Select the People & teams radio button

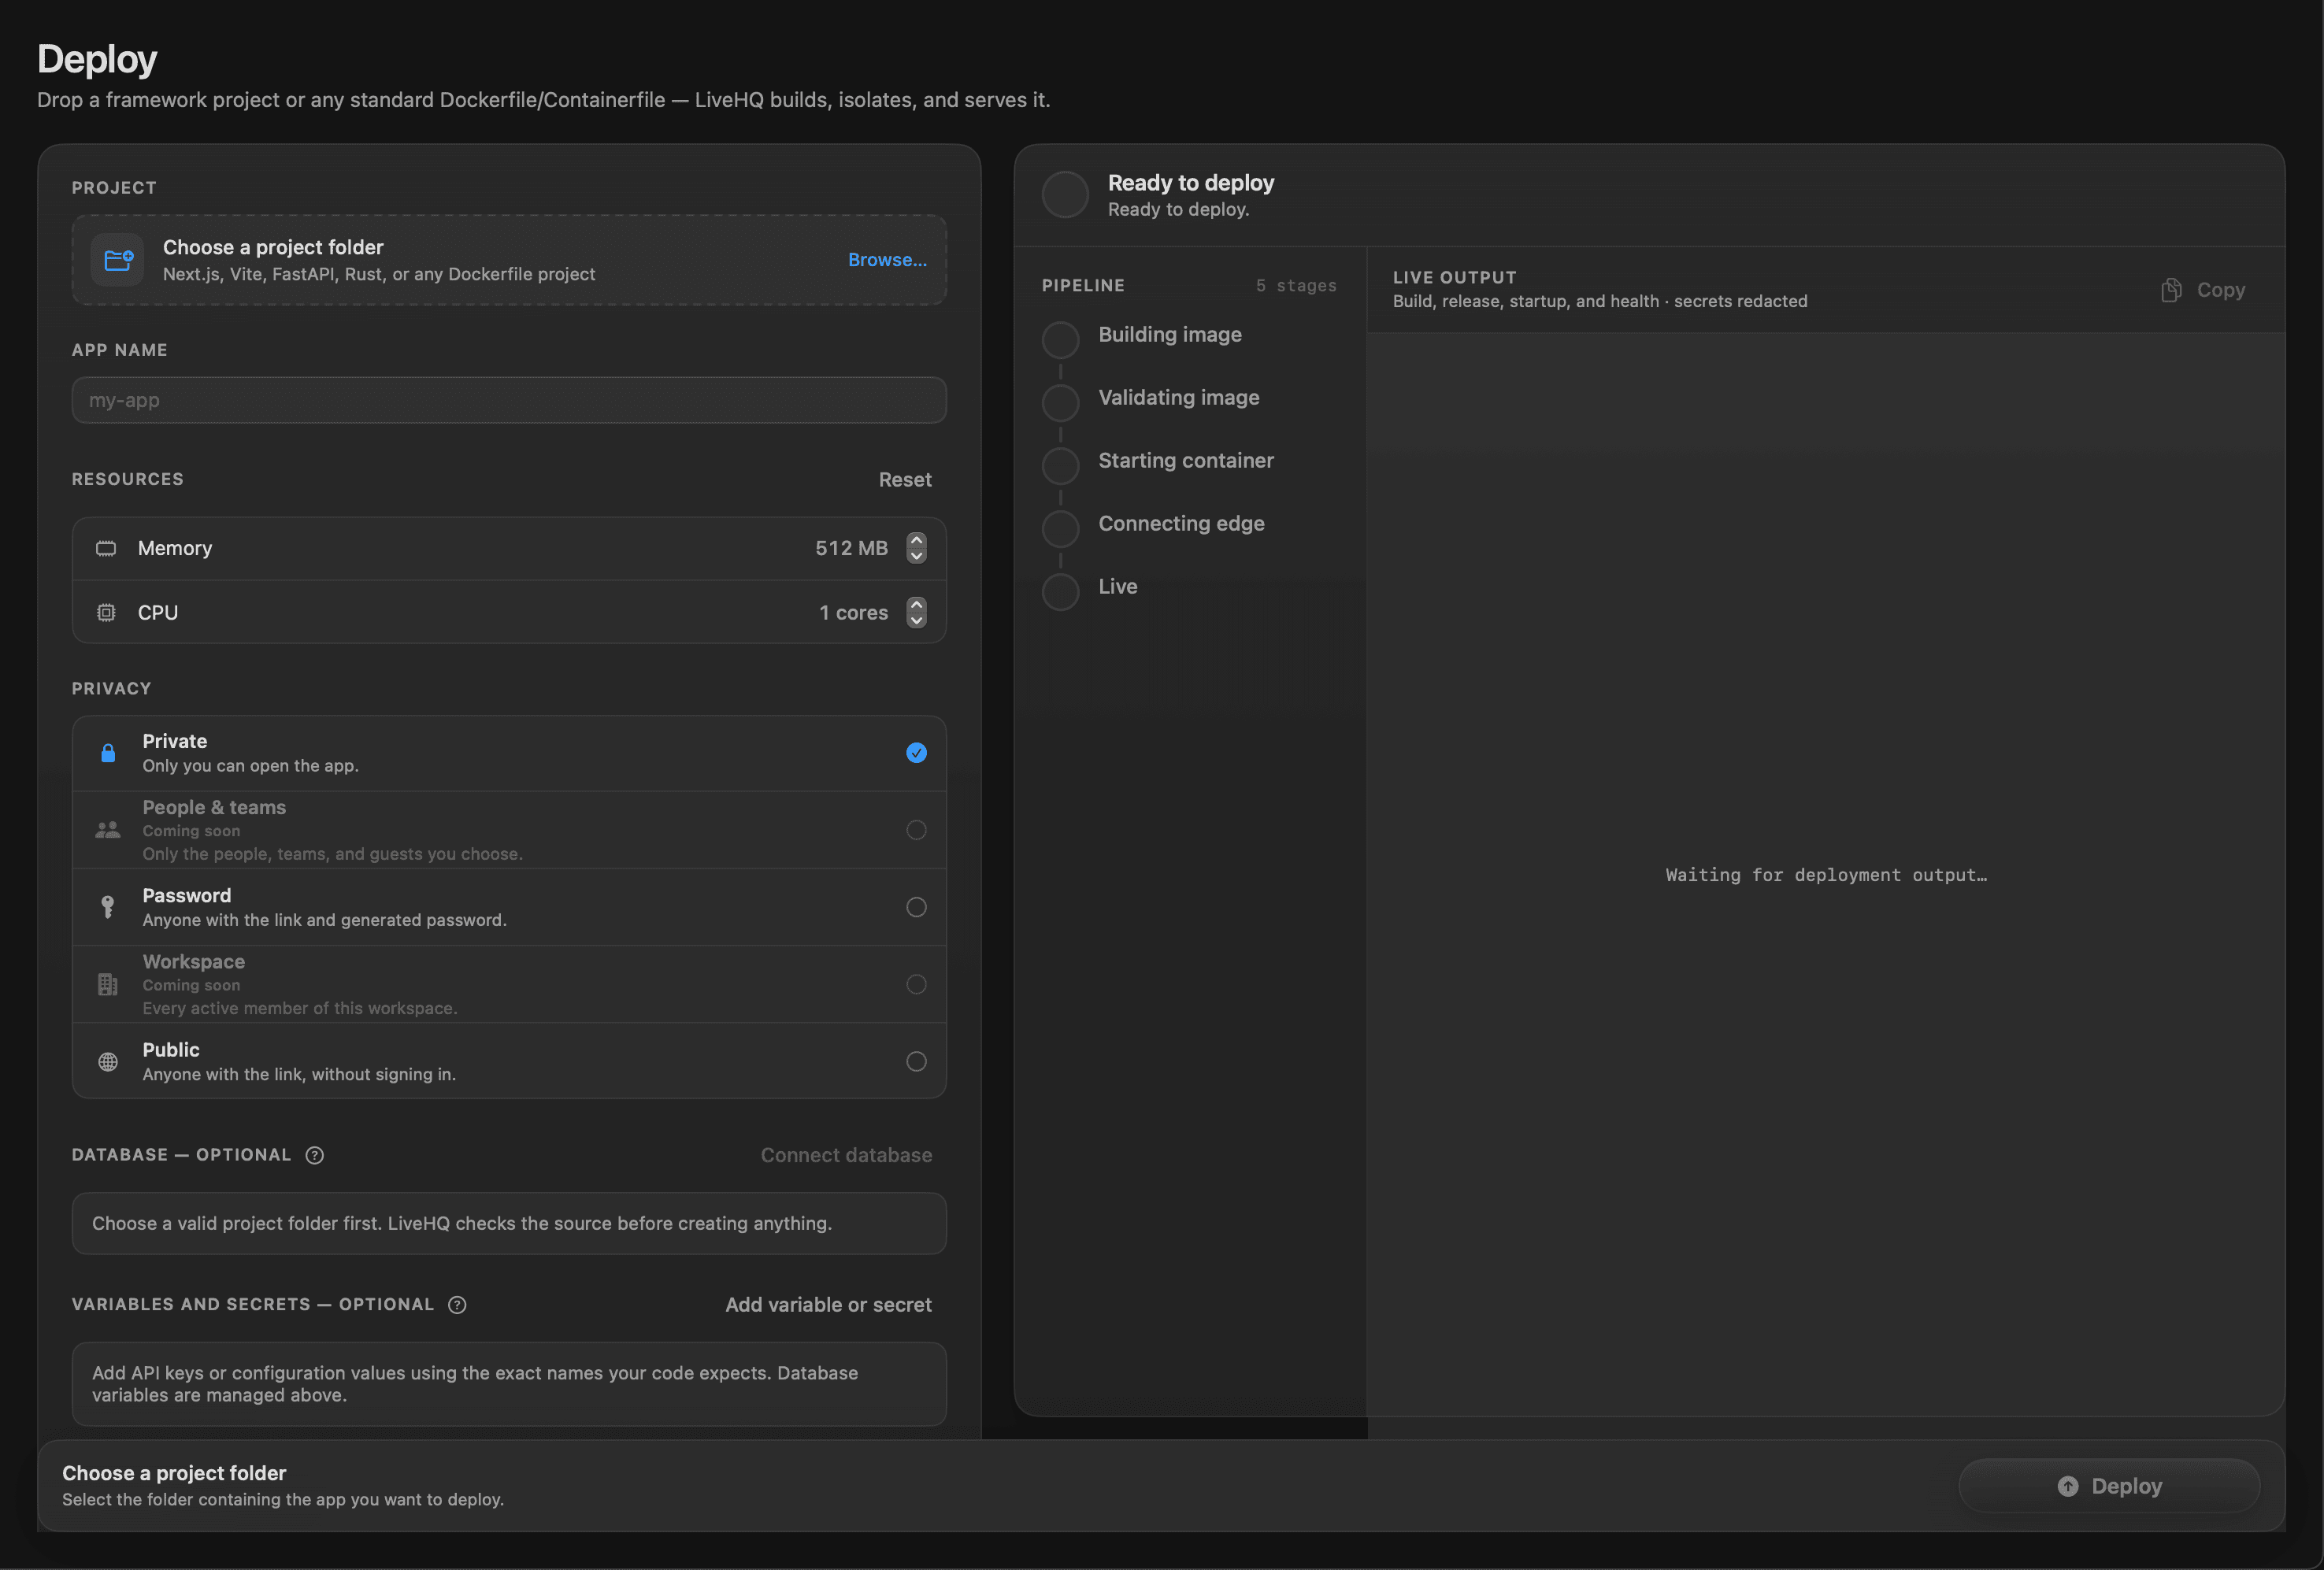click(x=916, y=830)
